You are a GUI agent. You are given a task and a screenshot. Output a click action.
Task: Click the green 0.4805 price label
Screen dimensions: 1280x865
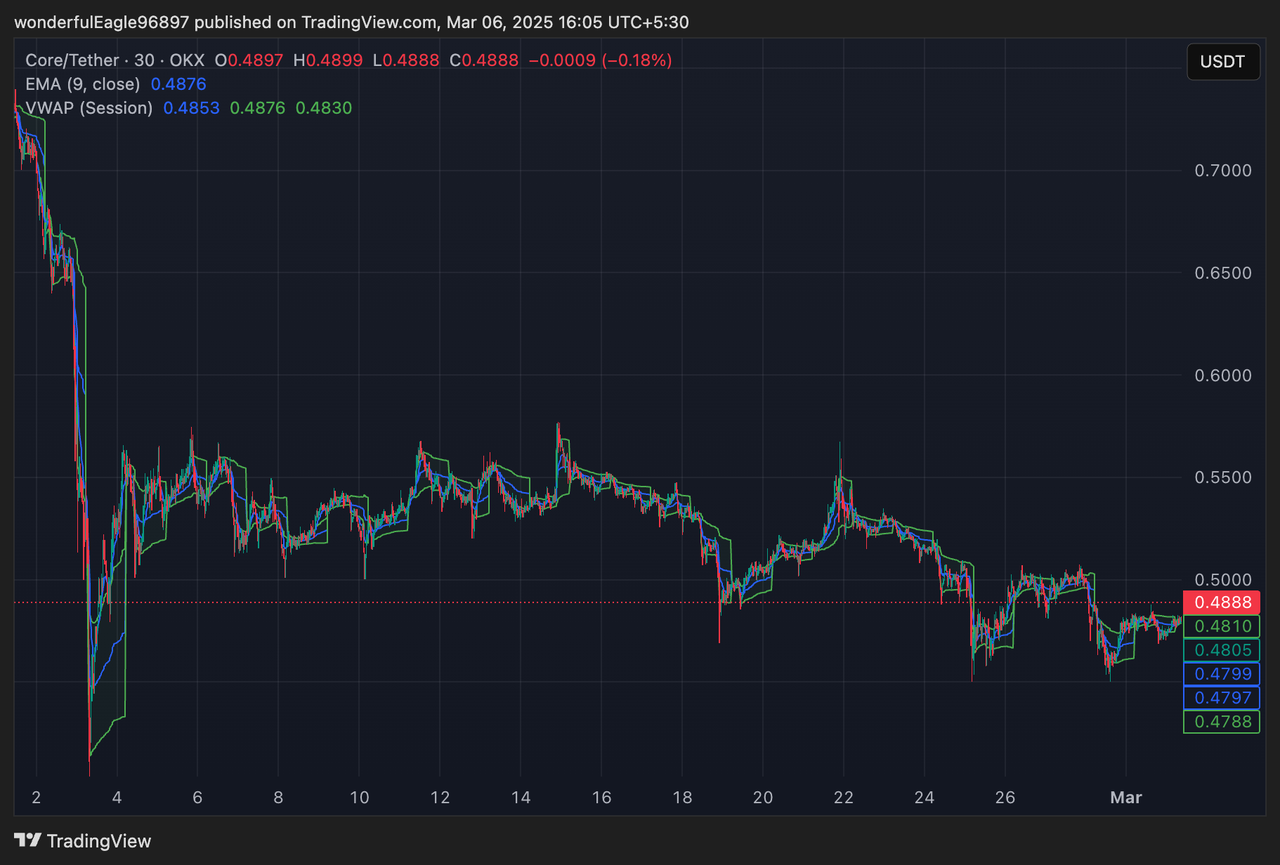pos(1221,650)
